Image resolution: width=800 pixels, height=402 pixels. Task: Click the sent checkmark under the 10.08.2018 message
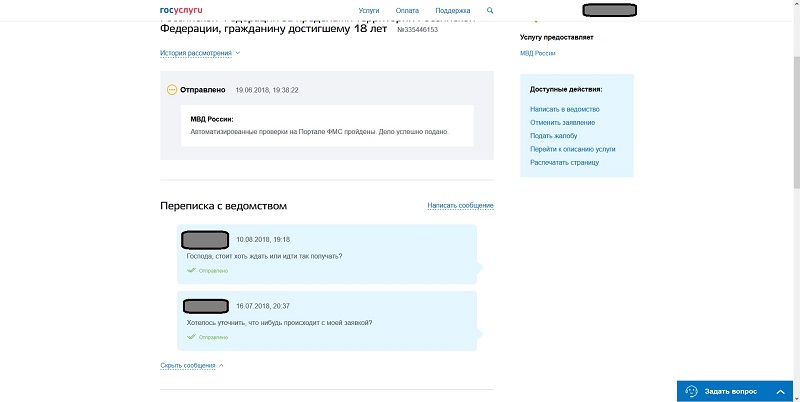pos(191,271)
